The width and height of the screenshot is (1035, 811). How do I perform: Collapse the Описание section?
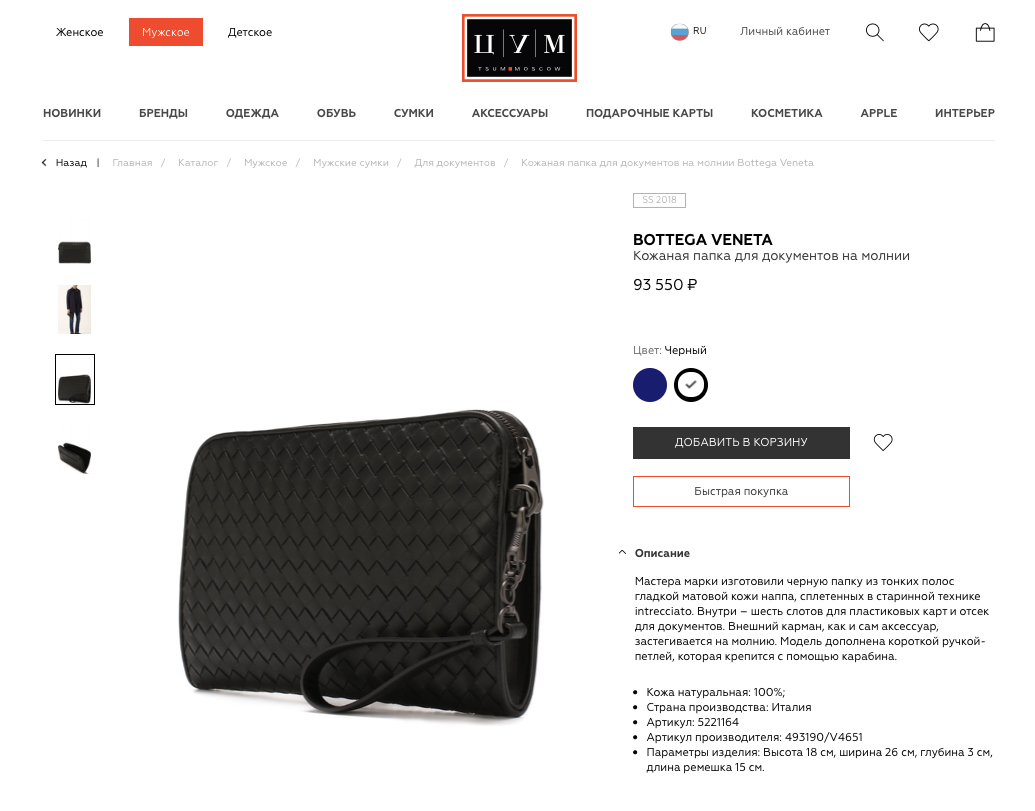tap(654, 553)
